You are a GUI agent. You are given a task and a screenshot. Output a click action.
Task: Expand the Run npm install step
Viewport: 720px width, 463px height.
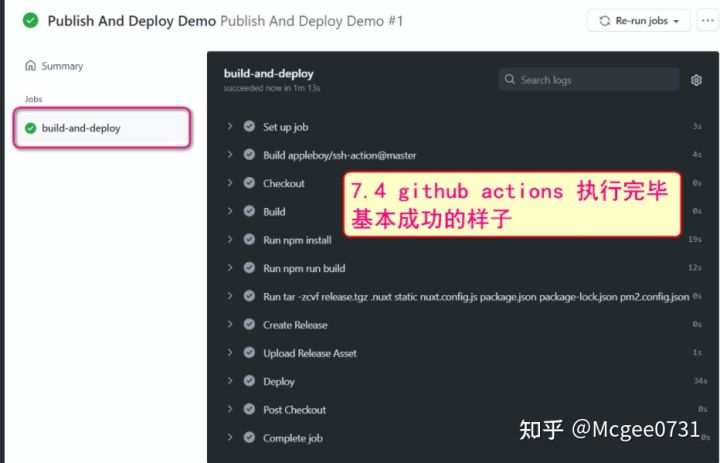(230, 239)
